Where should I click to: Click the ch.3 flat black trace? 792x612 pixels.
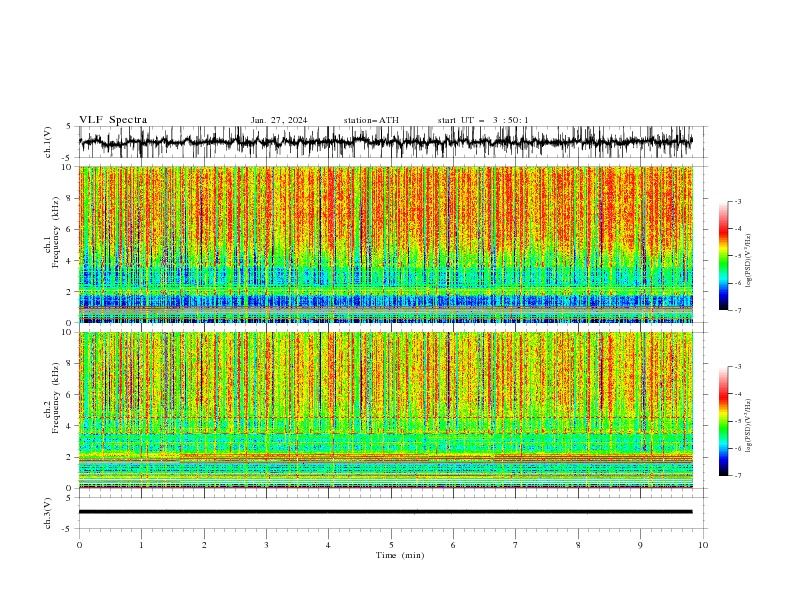click(386, 512)
